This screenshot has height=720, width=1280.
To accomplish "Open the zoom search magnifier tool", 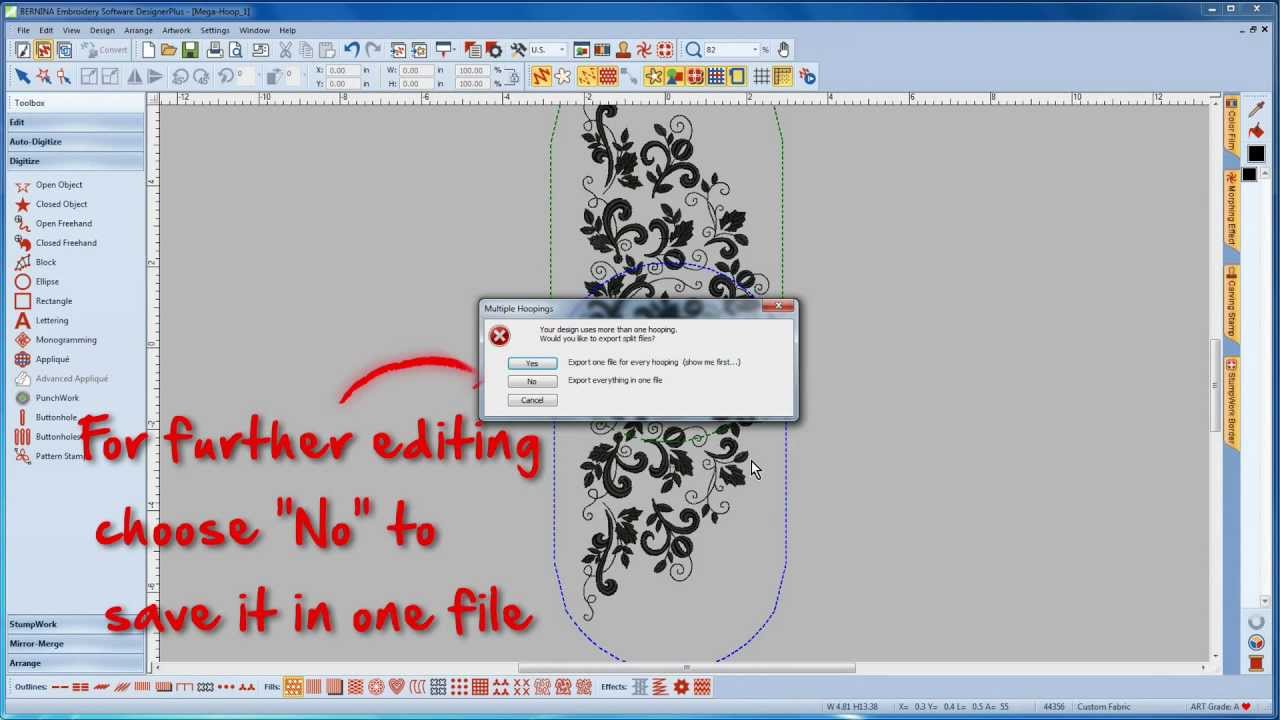I will click(693, 49).
